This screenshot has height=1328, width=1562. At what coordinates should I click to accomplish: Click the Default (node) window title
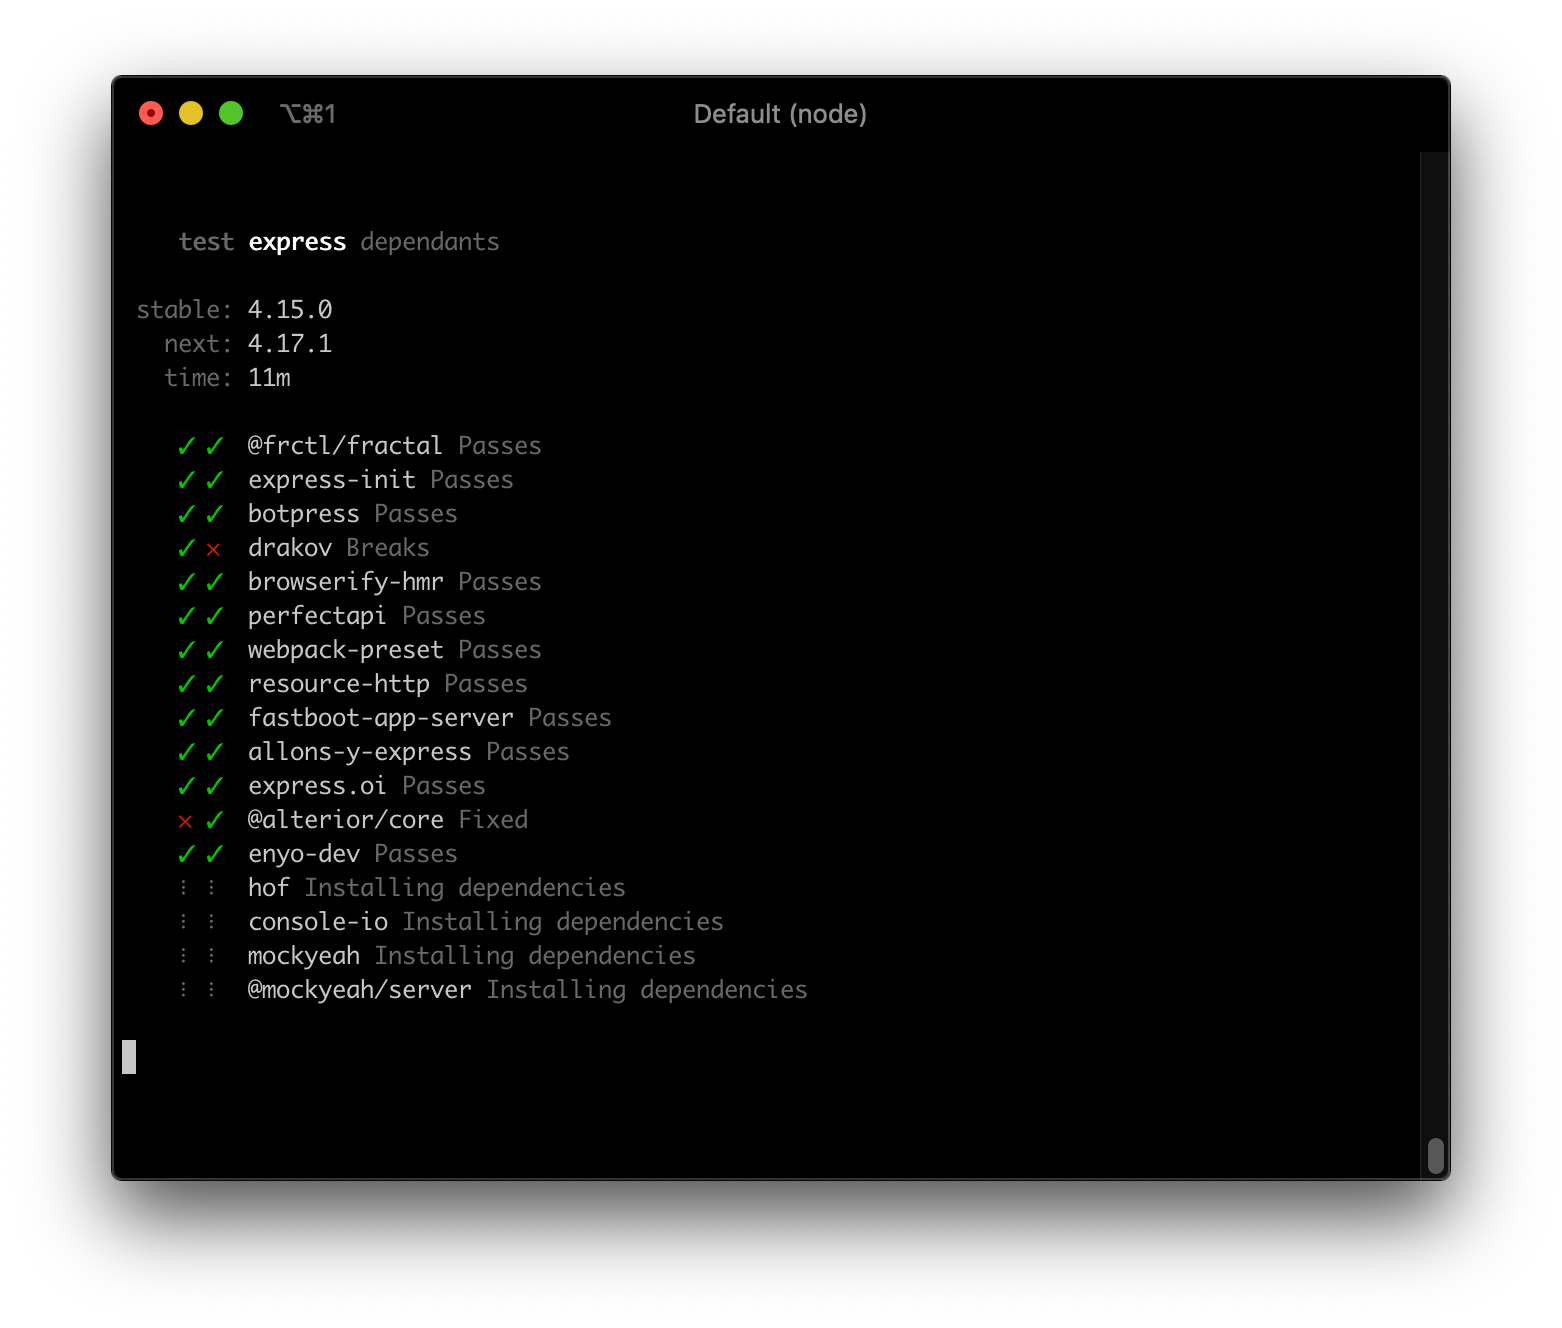[x=780, y=114]
